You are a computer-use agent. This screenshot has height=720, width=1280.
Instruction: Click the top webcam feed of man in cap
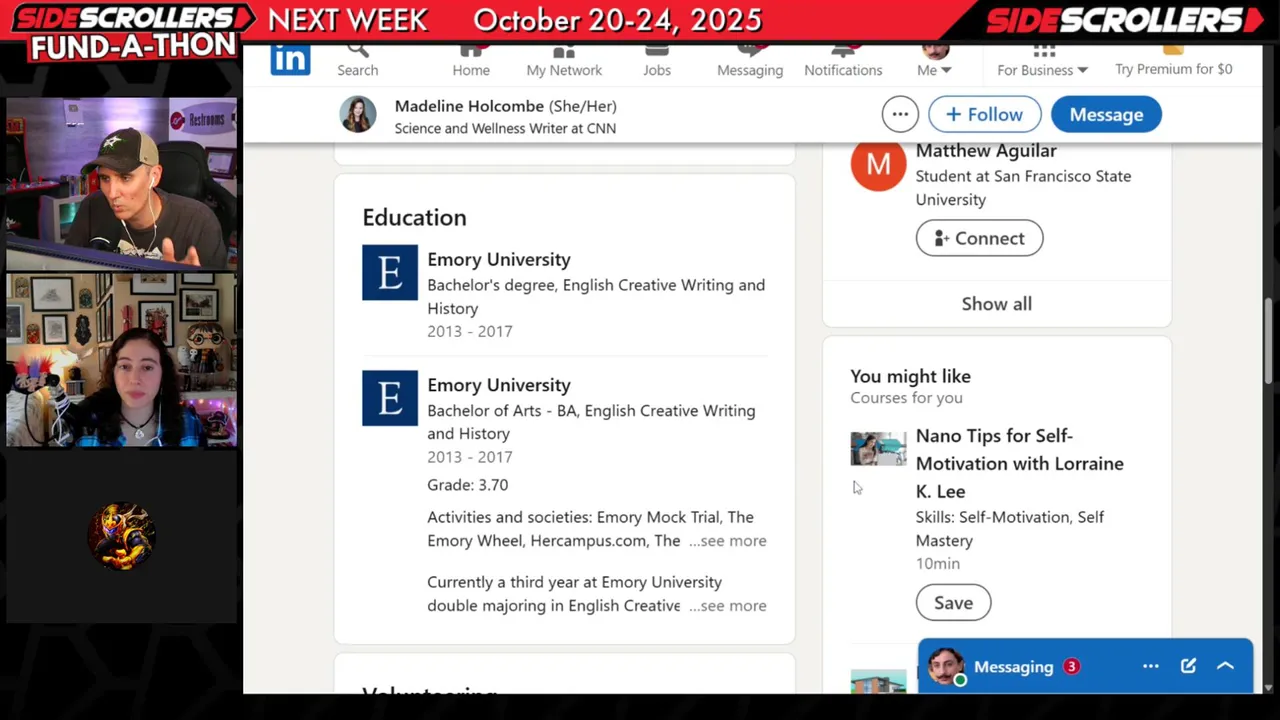point(121,184)
